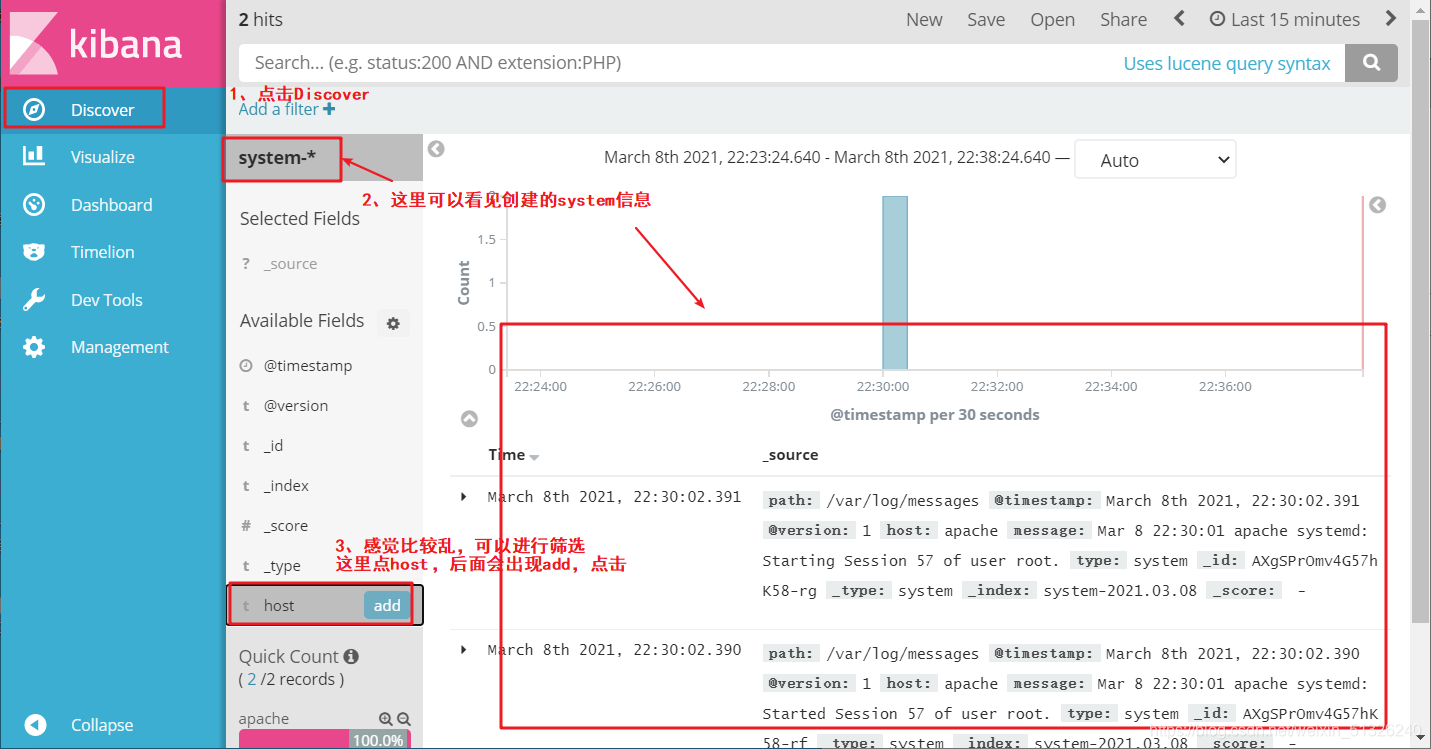Screen dimensions: 1431x749
Task: Open Dev Tools in the sidebar
Action: (106, 300)
